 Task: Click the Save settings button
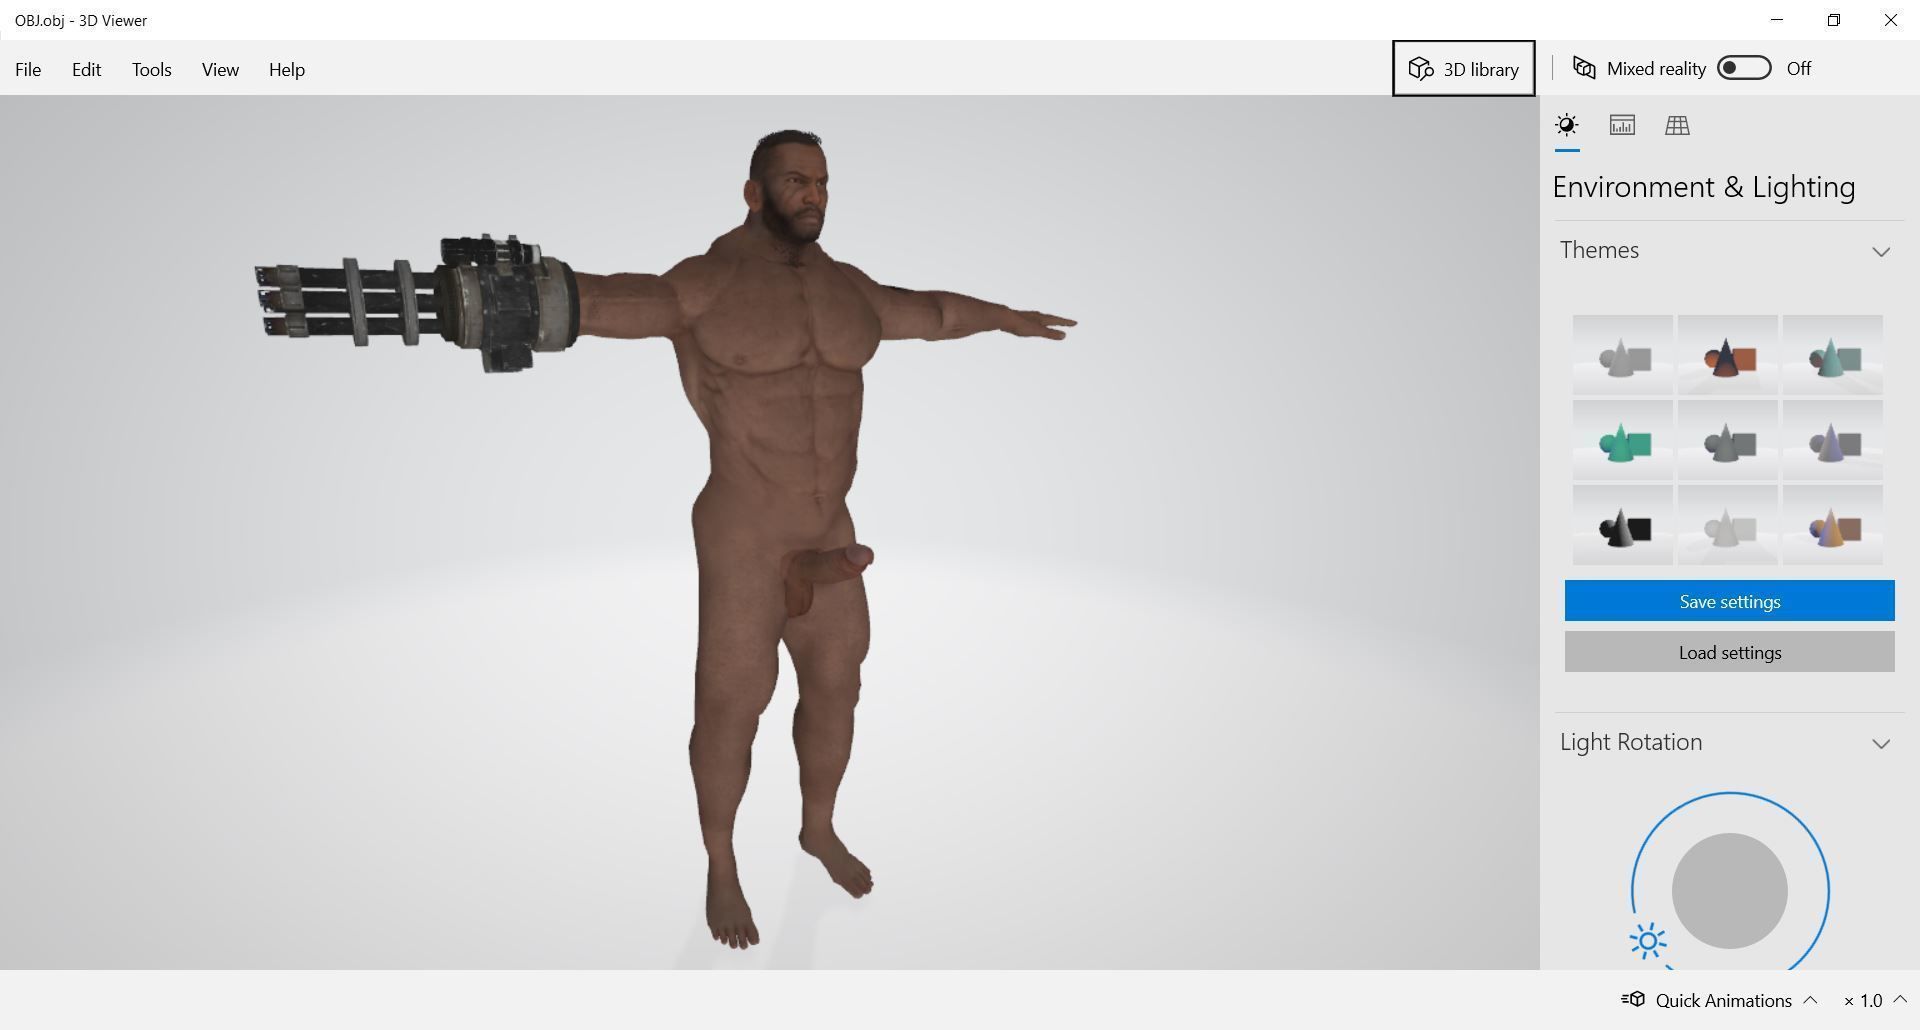tap(1729, 601)
